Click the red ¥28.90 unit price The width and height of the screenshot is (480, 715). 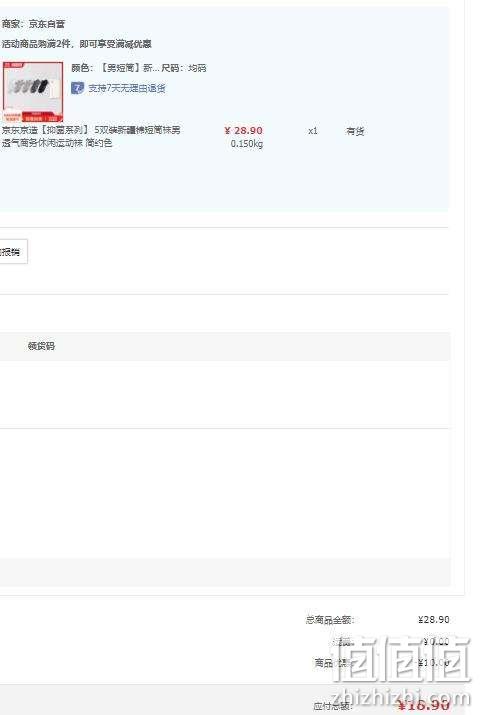[243, 130]
